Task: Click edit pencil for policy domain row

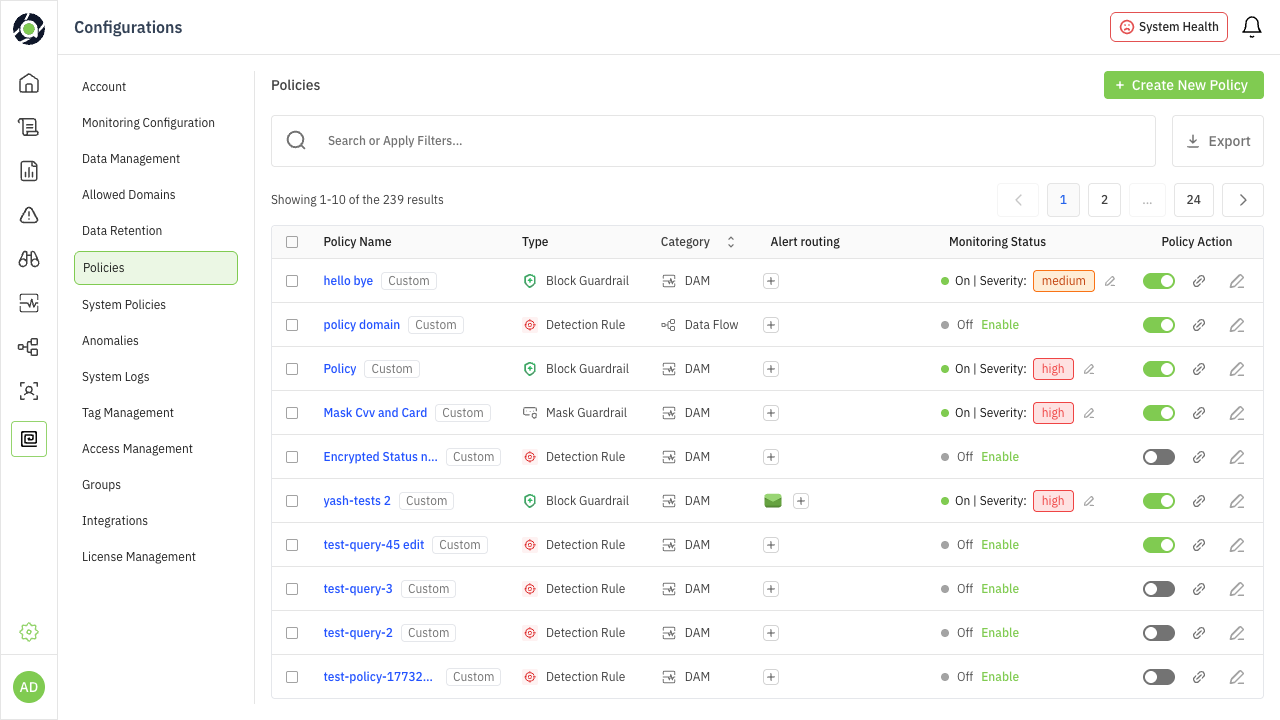Action: 1237,325
